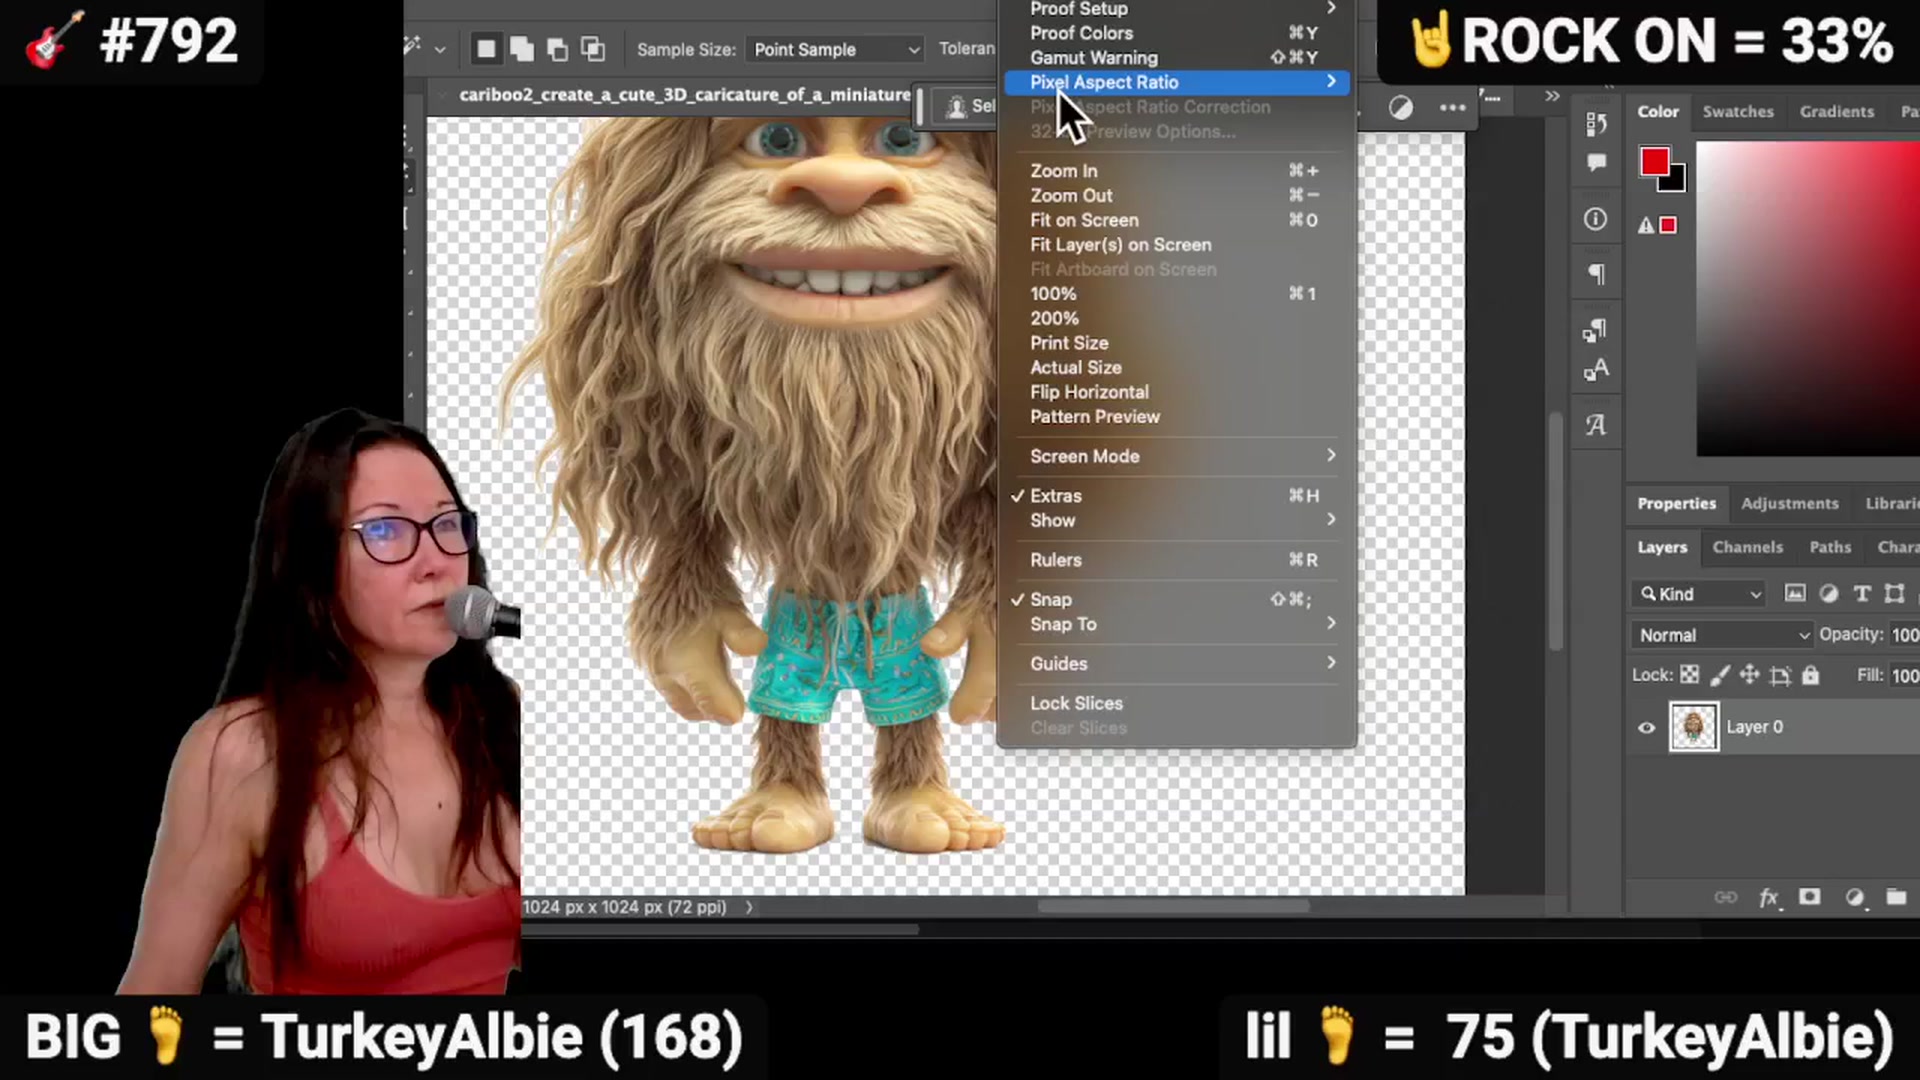The width and height of the screenshot is (1920, 1080).
Task: Click the background black color swatch
Action: pyautogui.click(x=1675, y=181)
